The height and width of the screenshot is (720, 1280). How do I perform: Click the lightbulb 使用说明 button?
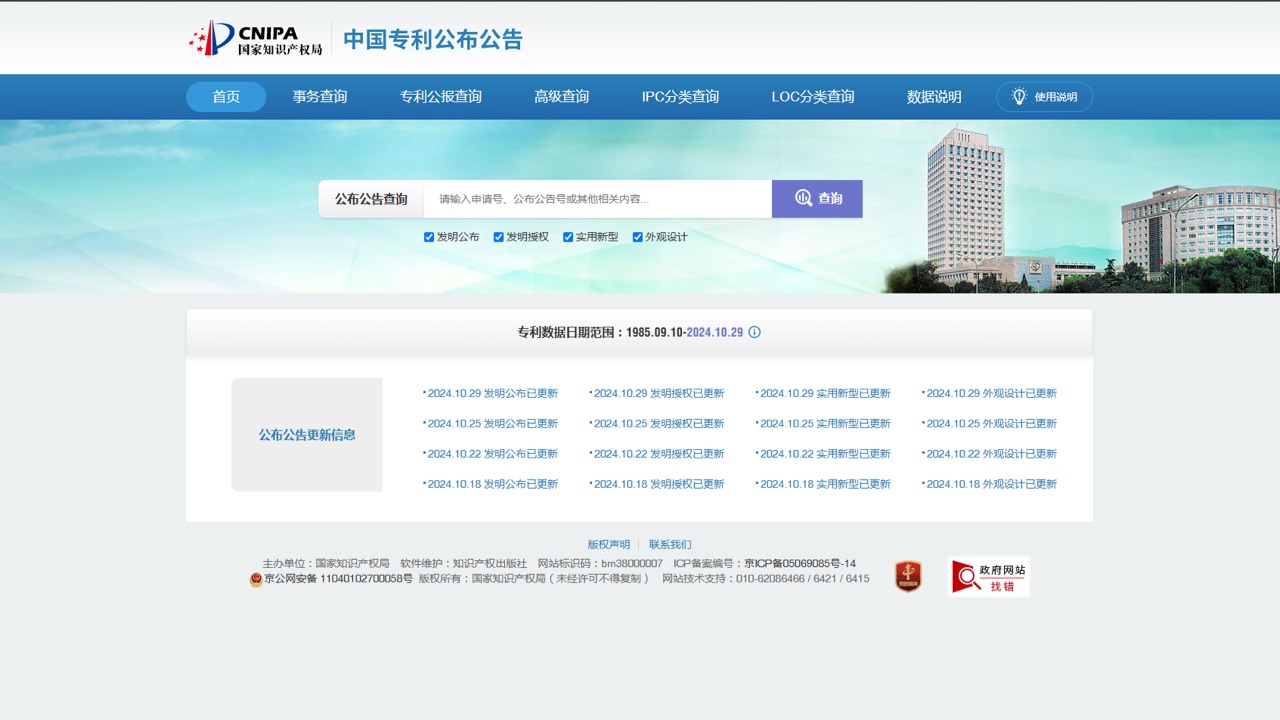click(1044, 97)
